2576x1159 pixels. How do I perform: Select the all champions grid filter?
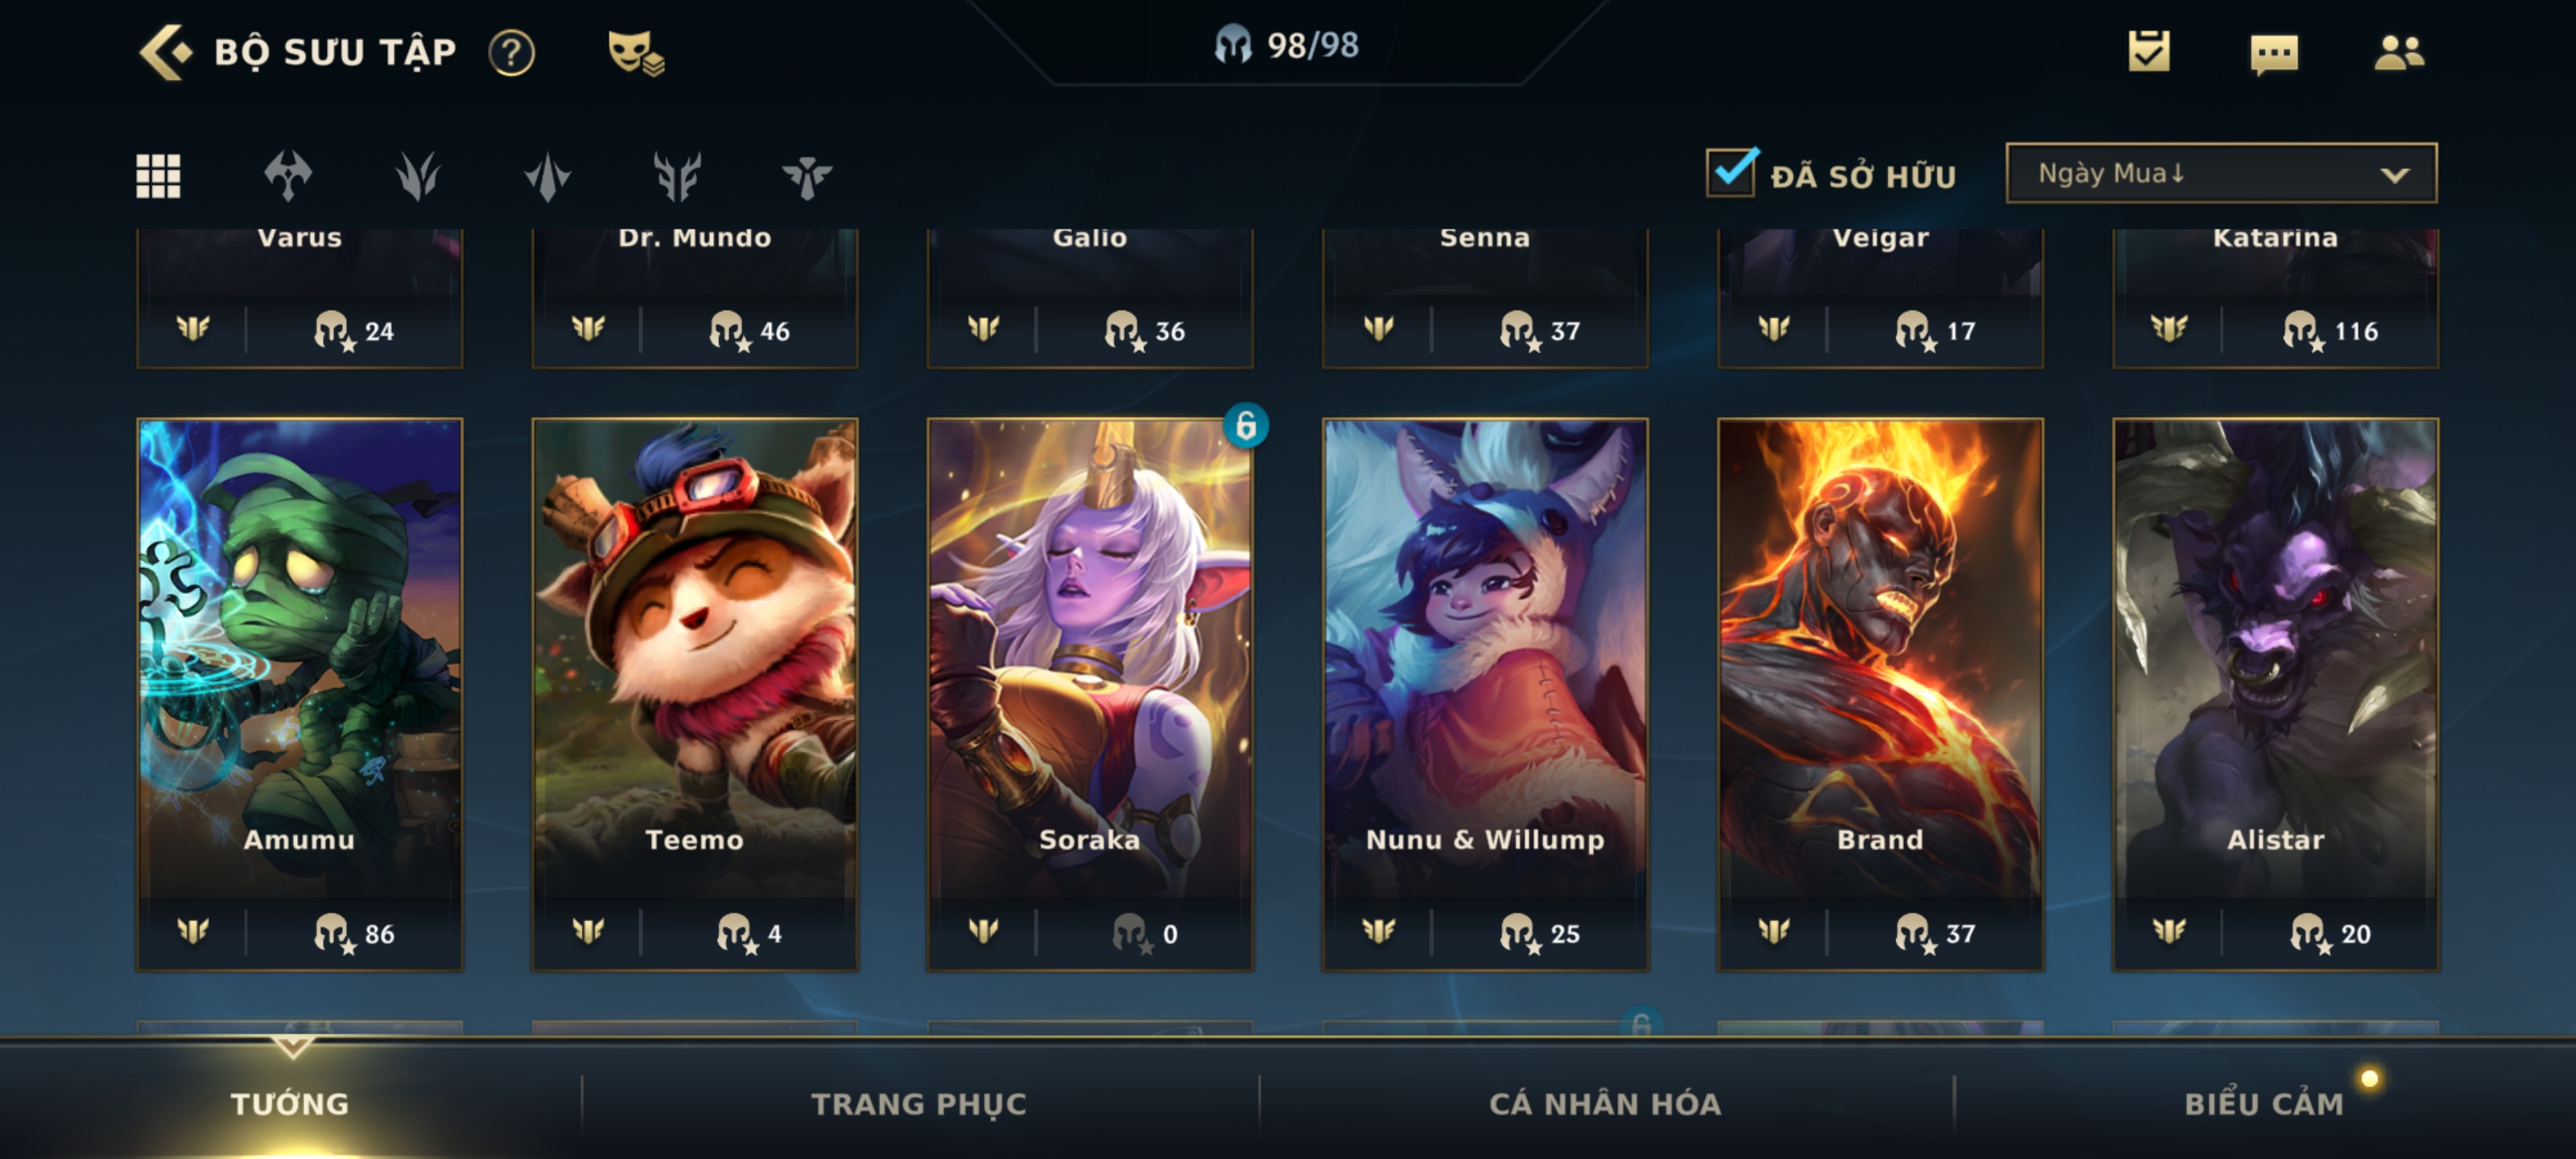click(158, 176)
